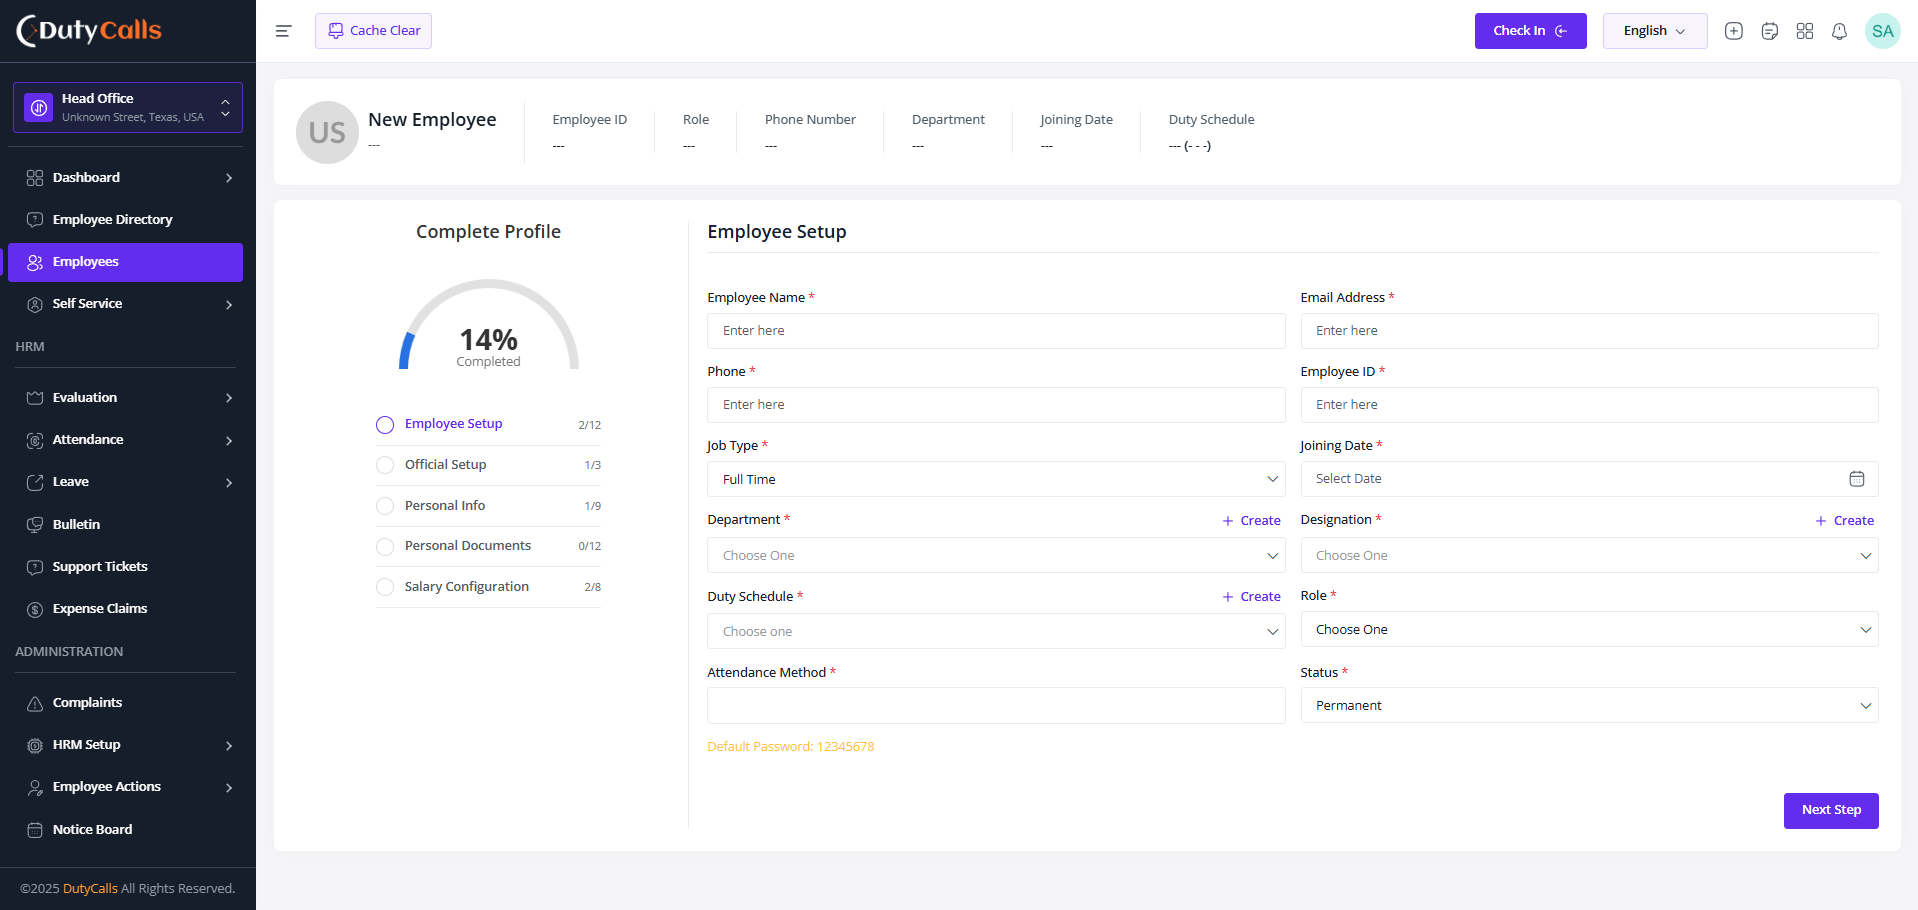Open the notifications bell icon

[x=1839, y=31]
